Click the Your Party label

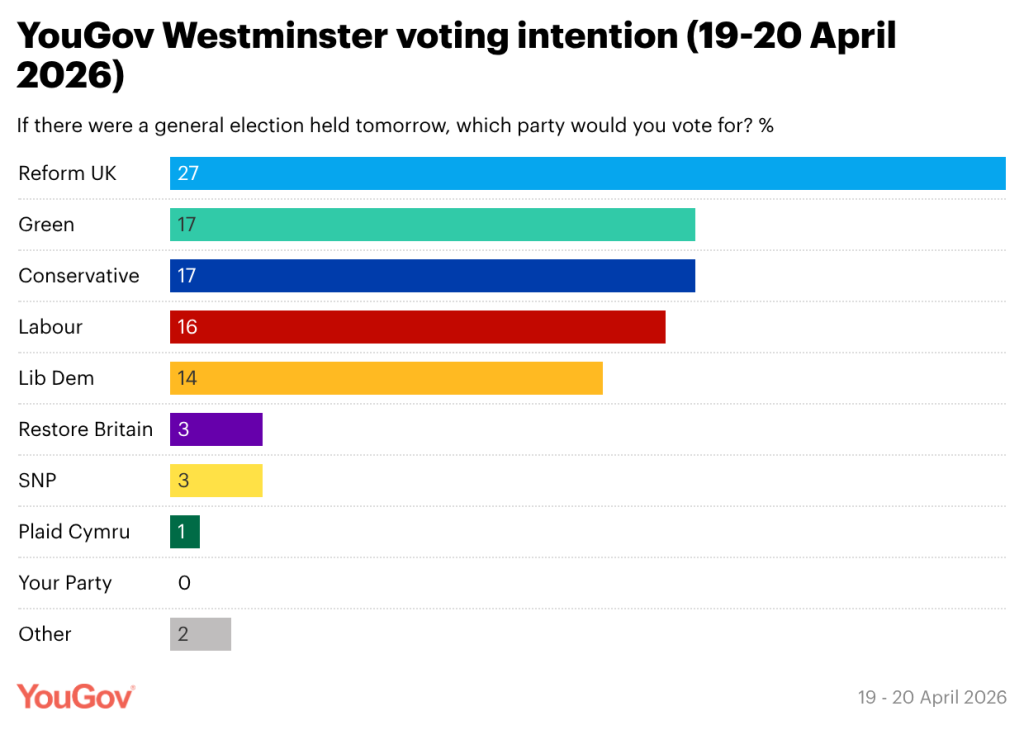[x=65, y=583]
